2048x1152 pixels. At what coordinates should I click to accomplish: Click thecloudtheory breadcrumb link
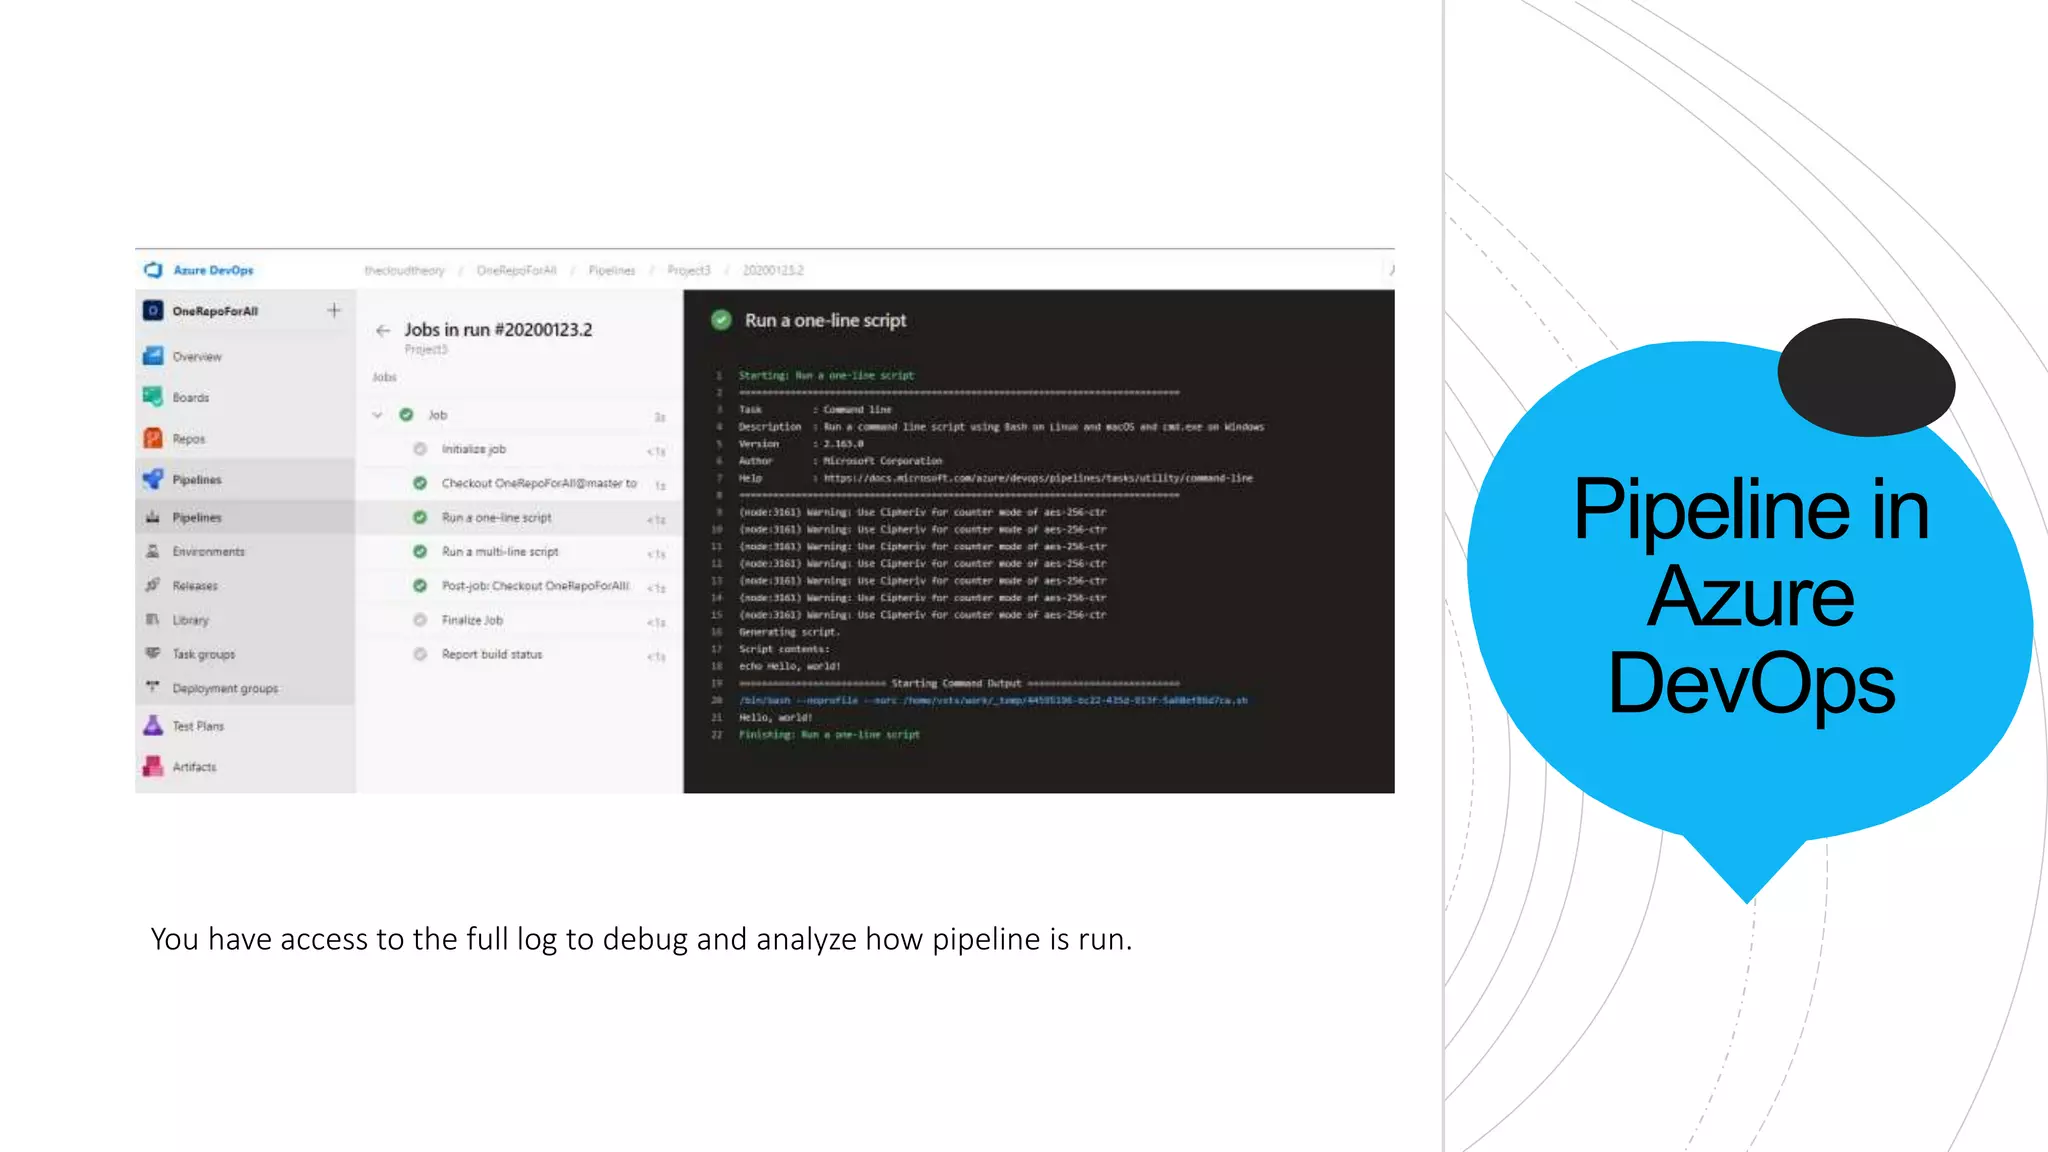point(404,270)
